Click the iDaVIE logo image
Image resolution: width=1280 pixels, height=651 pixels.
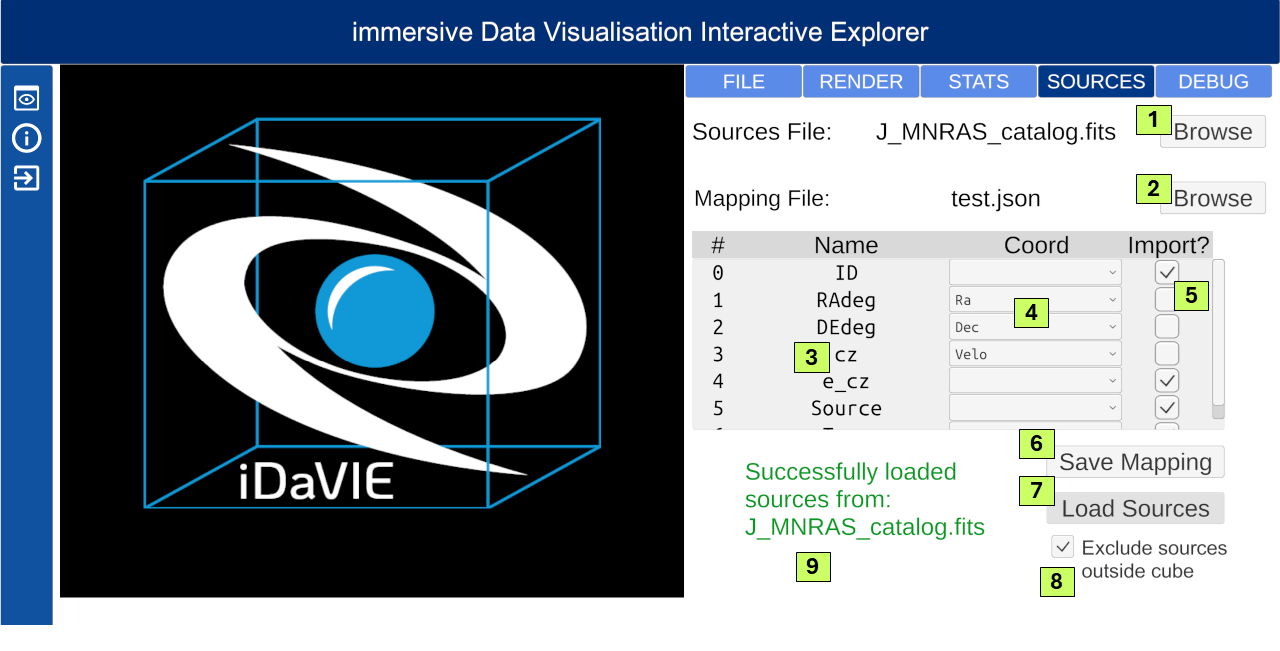[x=372, y=331]
